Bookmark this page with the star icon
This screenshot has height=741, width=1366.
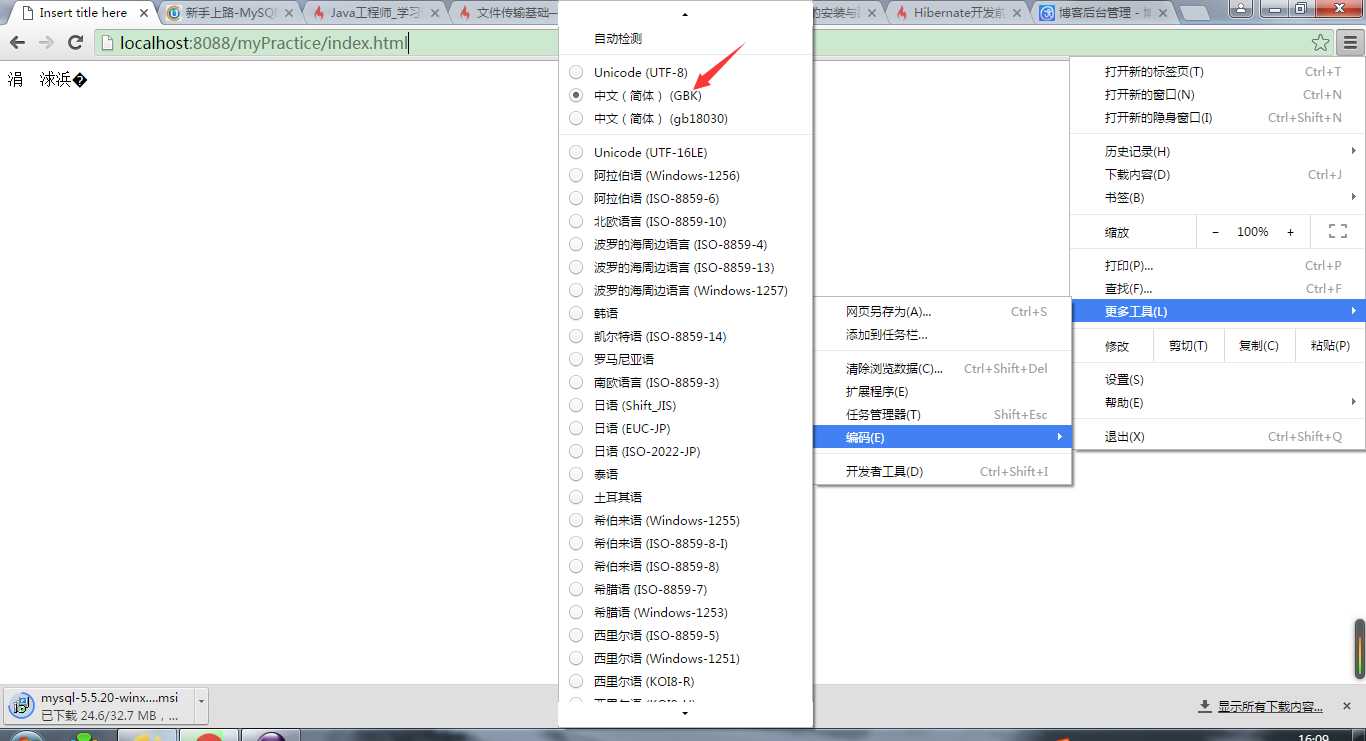coord(1320,43)
